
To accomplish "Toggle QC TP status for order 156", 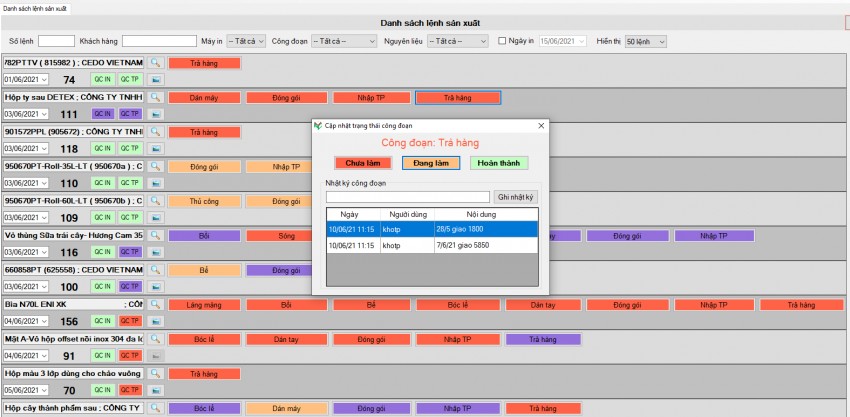I will click(x=130, y=321).
